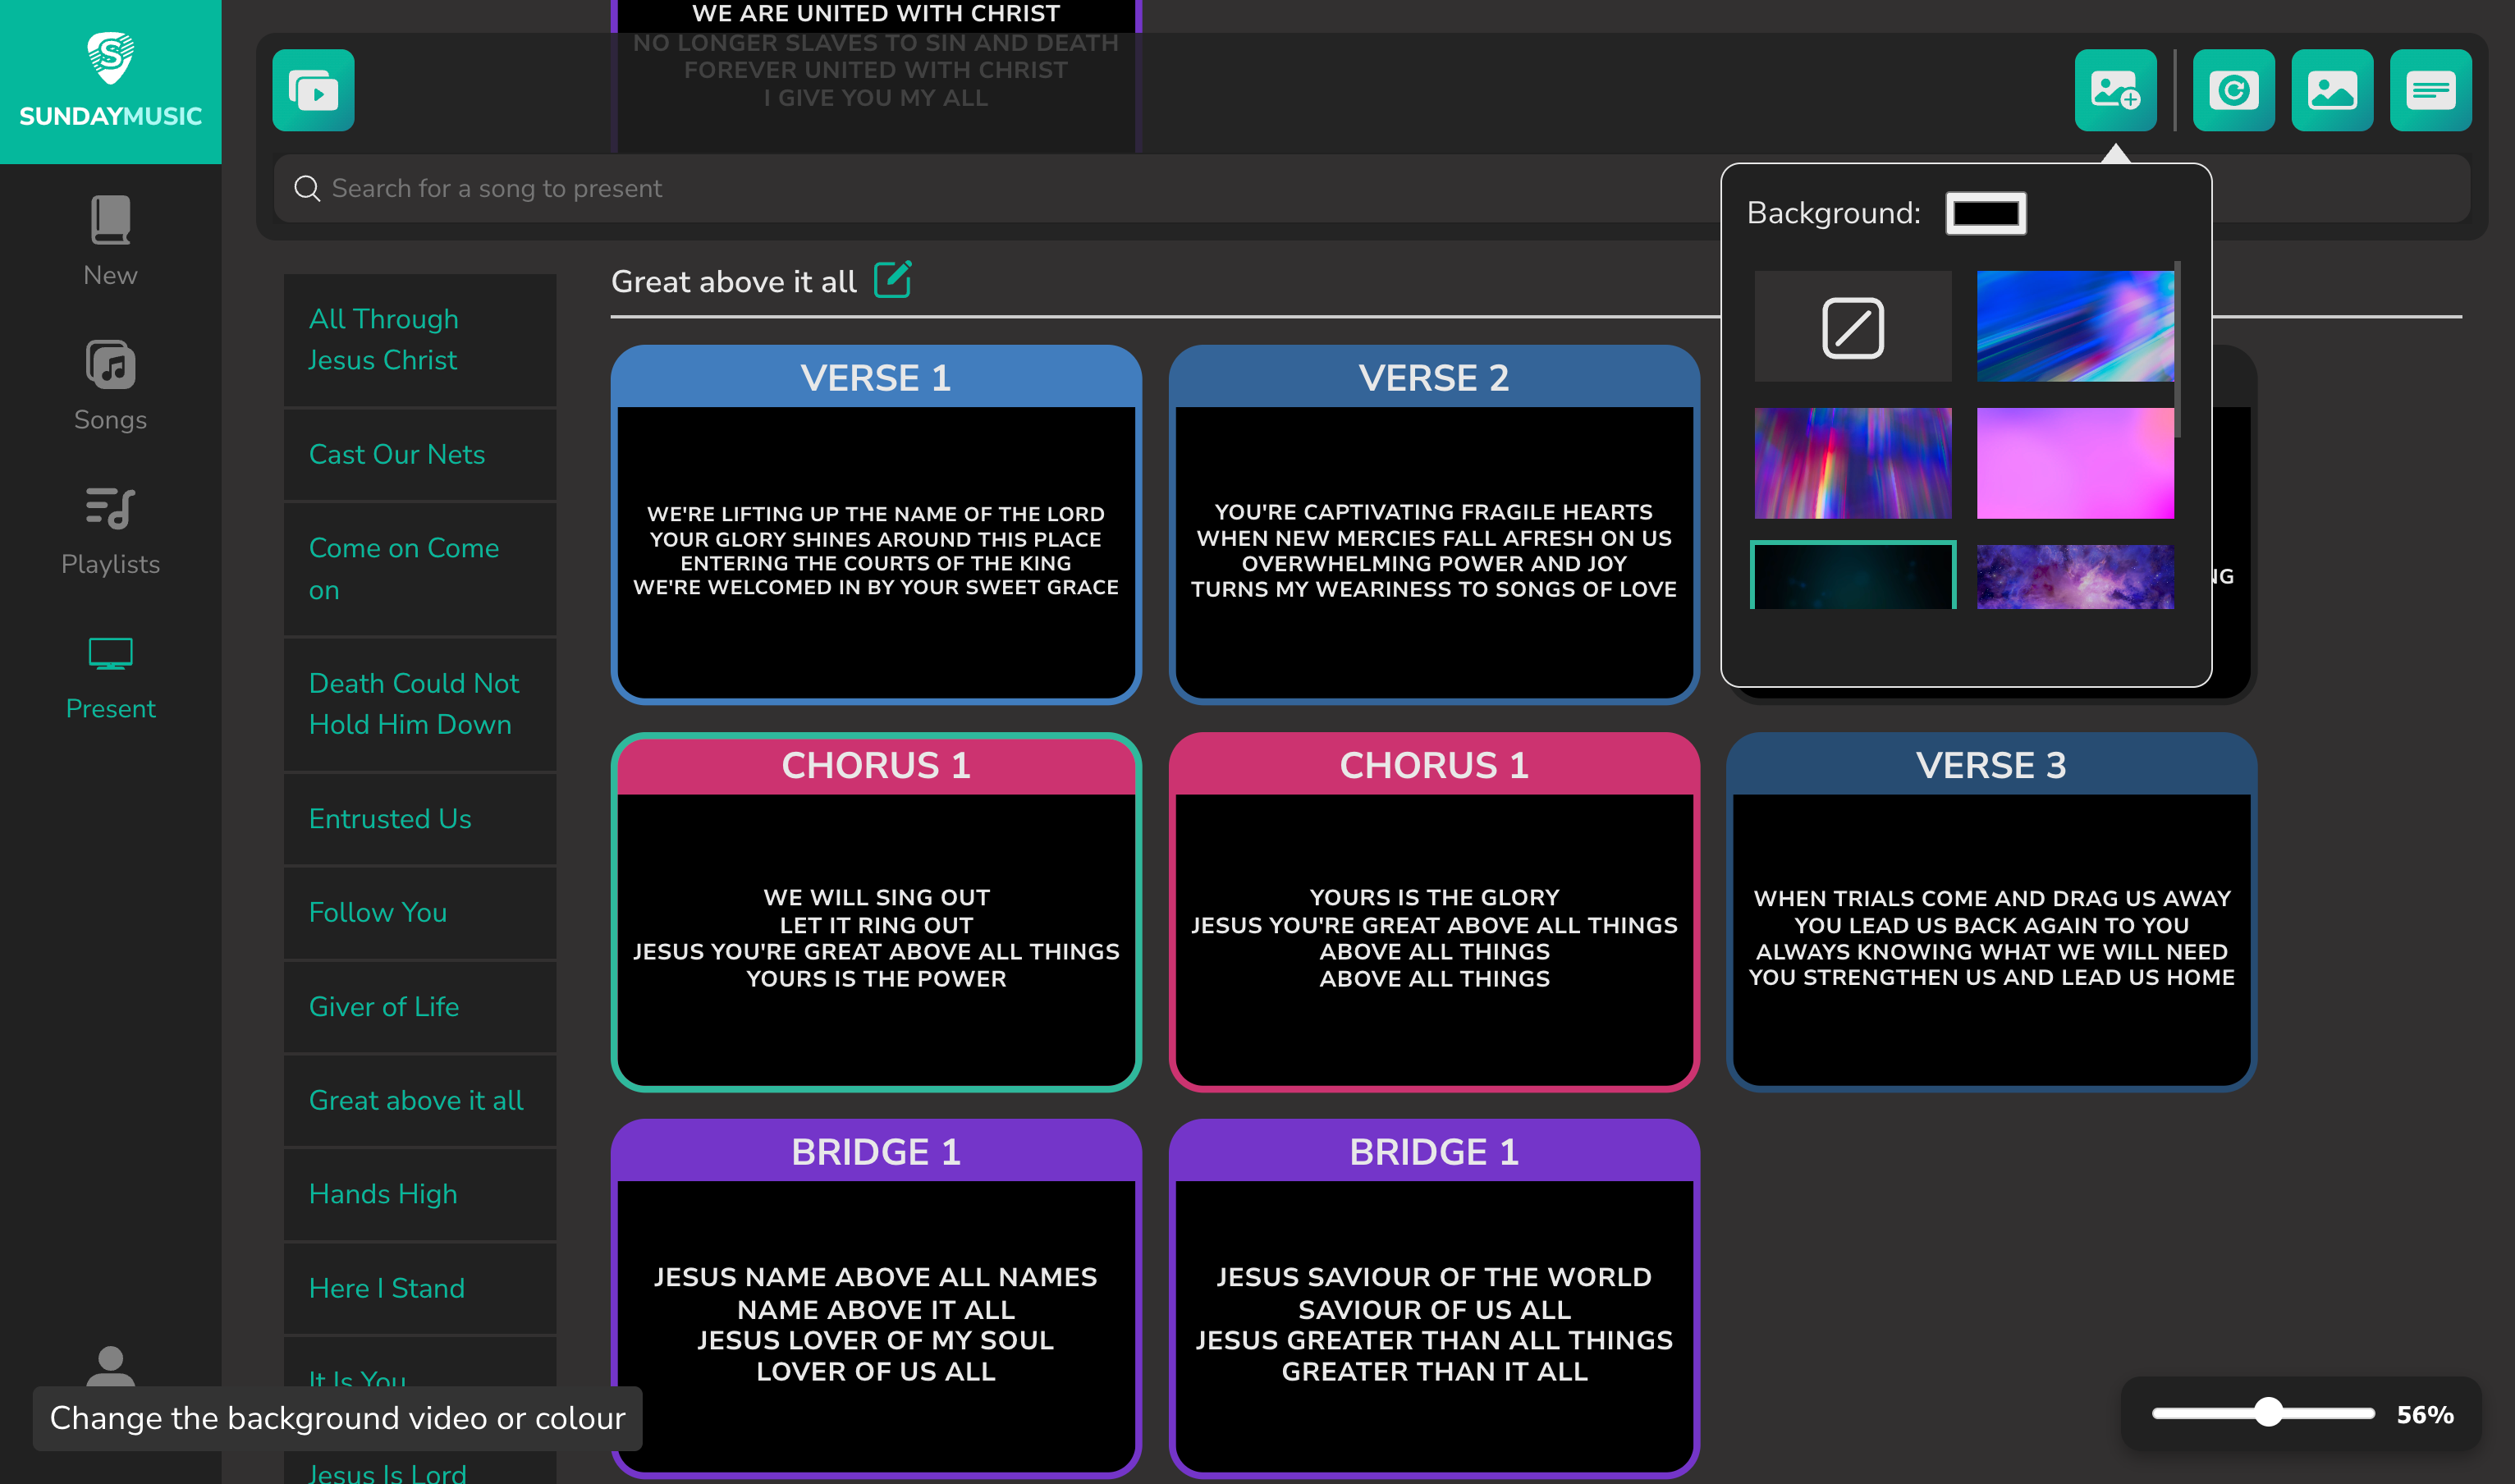
Task: Open the song Cast Our Nets
Action: coord(397,454)
